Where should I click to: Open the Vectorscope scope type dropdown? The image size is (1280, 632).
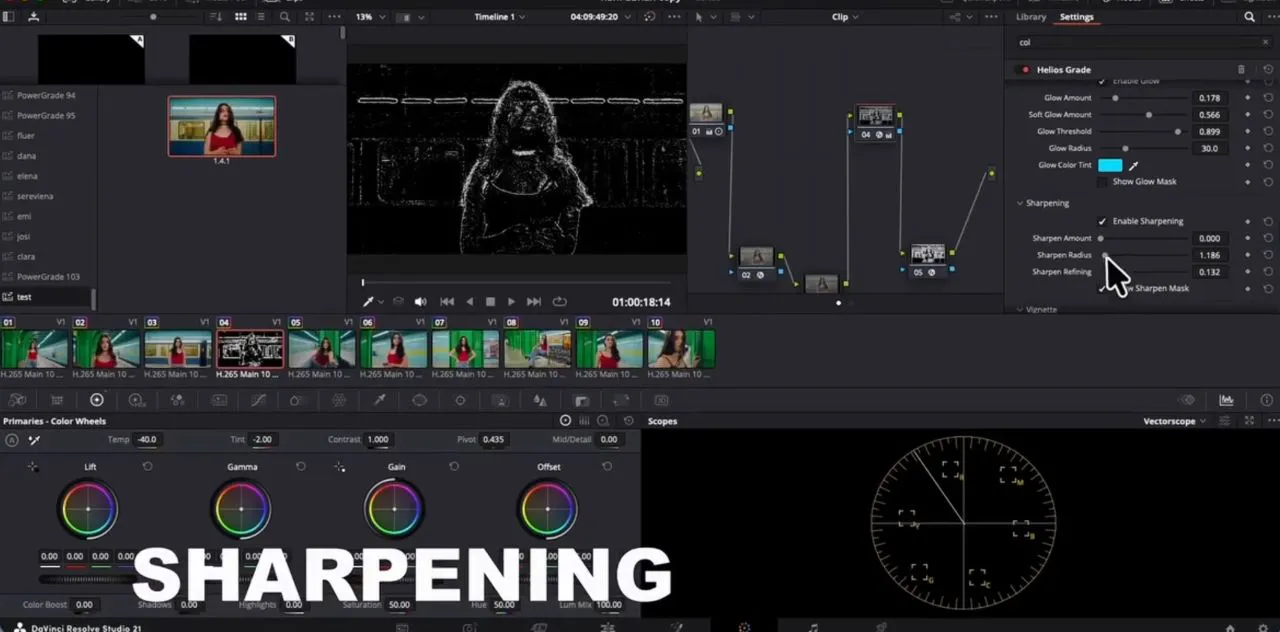1175,422
